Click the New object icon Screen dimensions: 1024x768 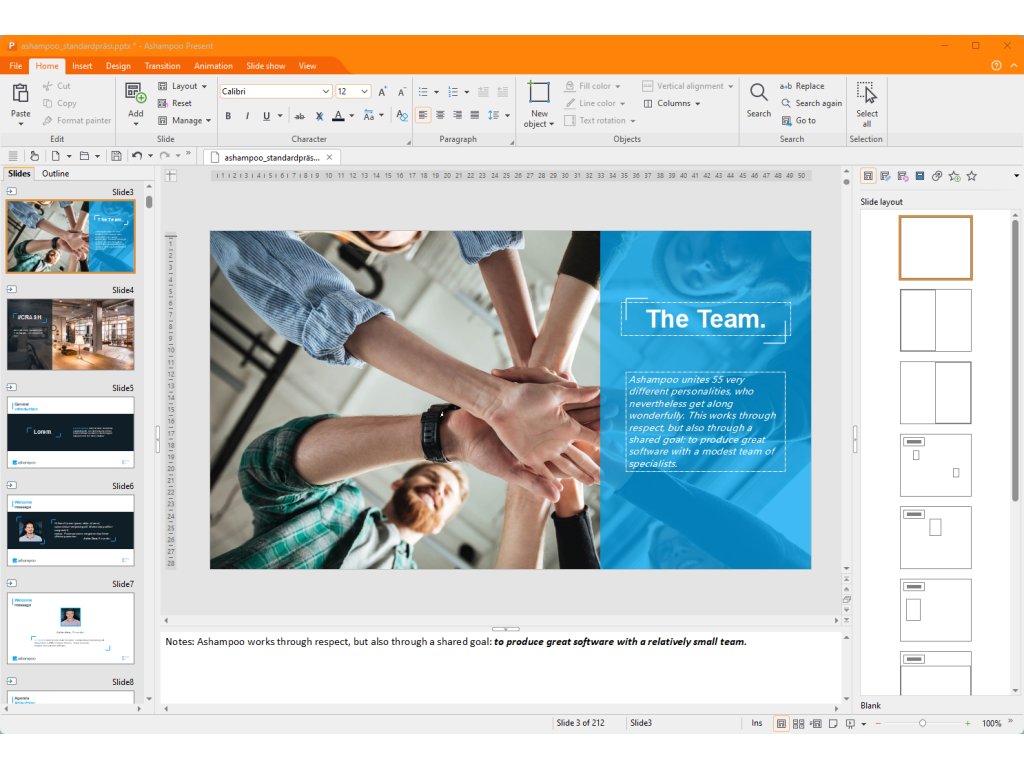tap(539, 93)
